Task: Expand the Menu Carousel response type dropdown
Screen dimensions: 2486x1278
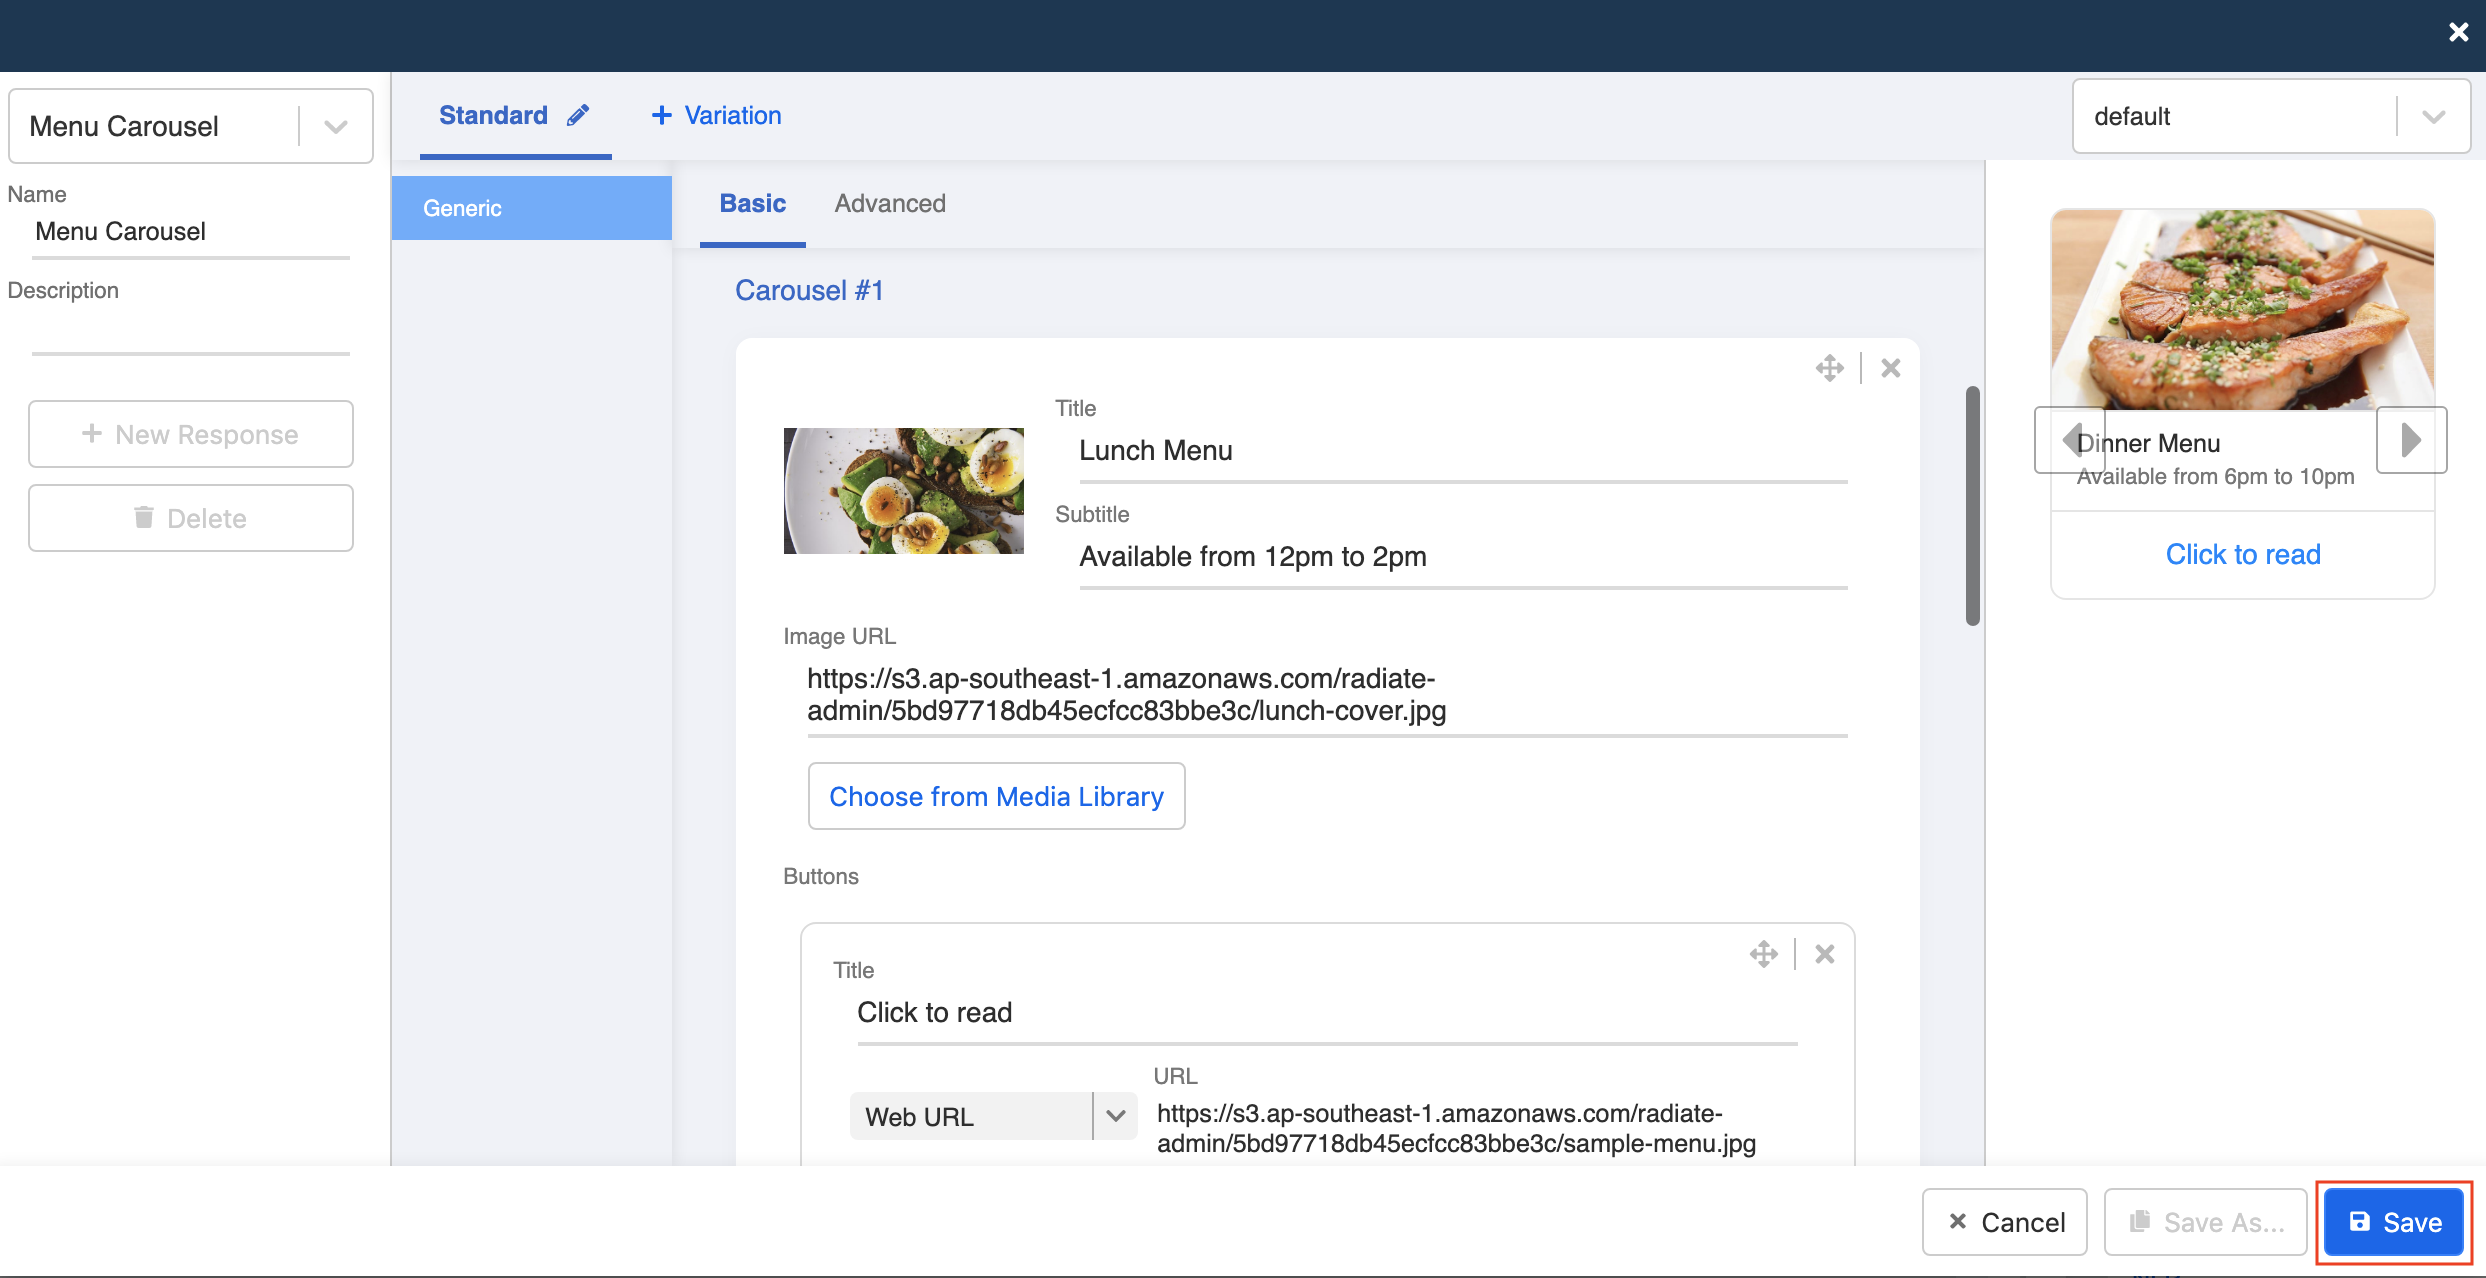Action: point(333,125)
